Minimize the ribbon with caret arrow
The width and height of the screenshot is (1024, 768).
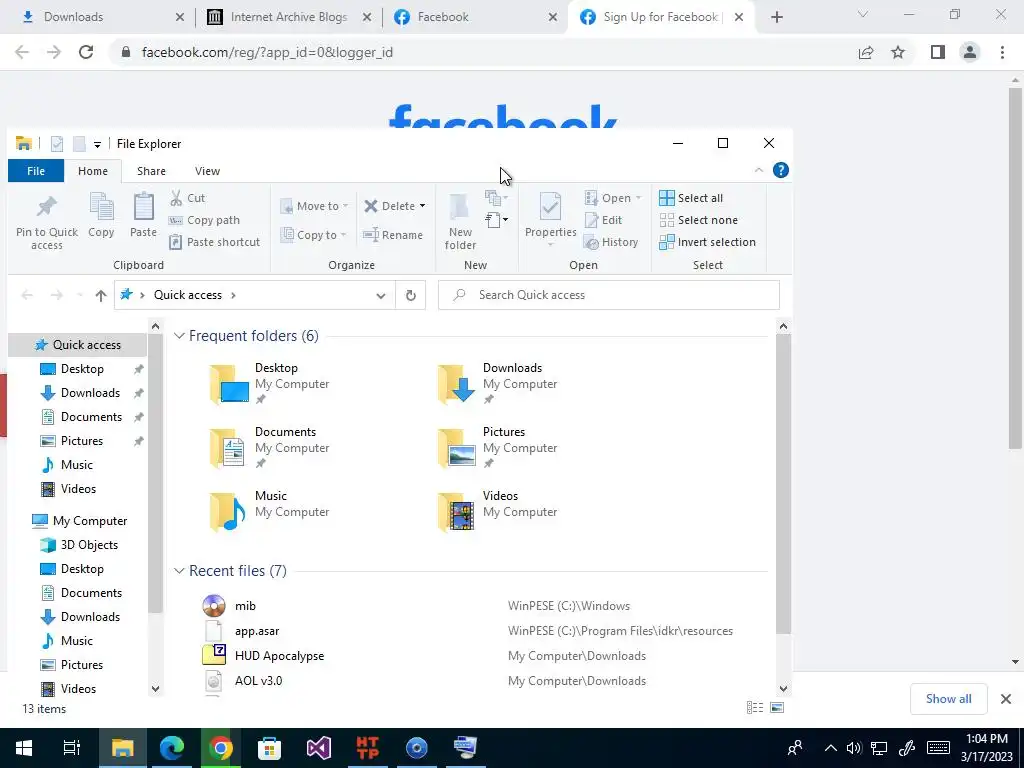click(x=759, y=170)
